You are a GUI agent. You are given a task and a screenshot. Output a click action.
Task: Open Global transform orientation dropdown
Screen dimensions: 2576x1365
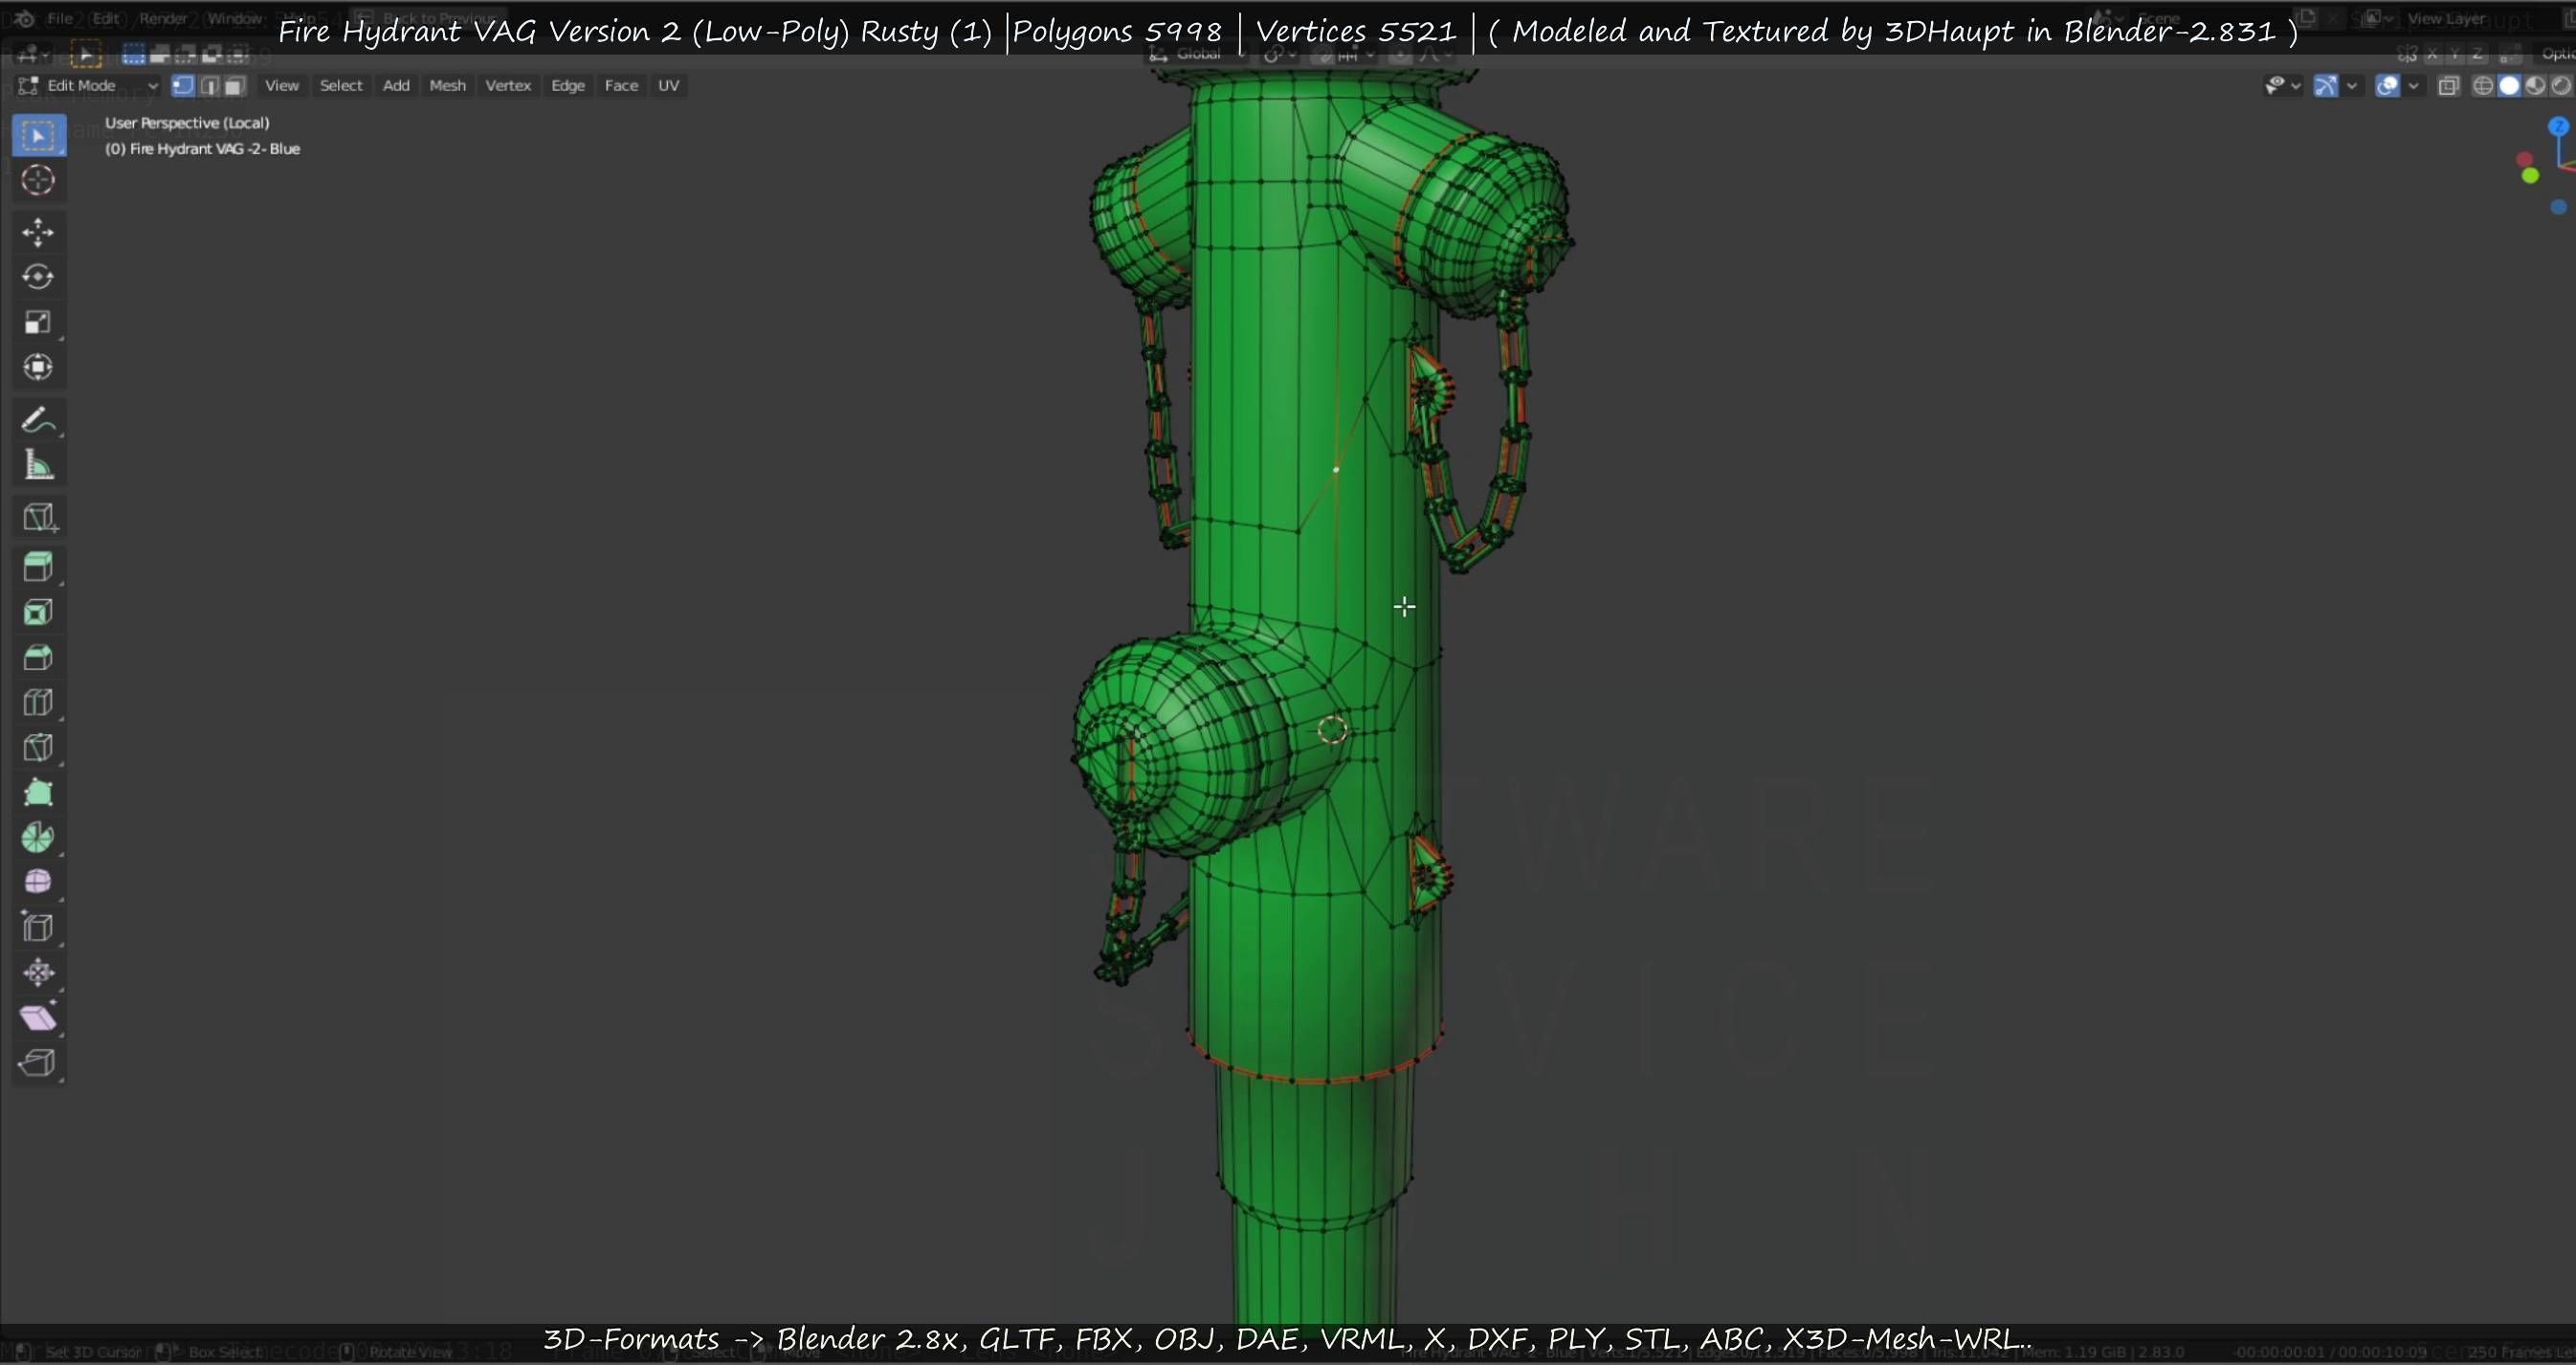[1197, 54]
